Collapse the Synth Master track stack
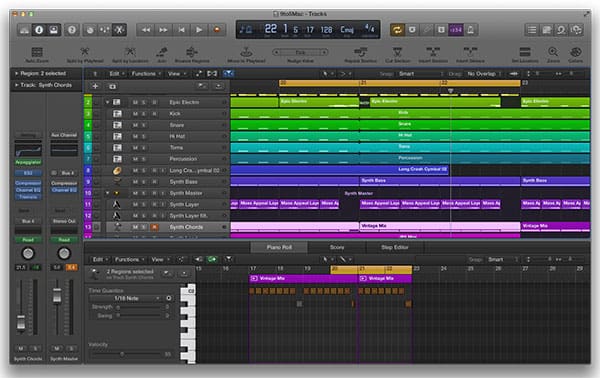Image resolution: width=600 pixels, height=378 pixels. pyautogui.click(x=107, y=193)
